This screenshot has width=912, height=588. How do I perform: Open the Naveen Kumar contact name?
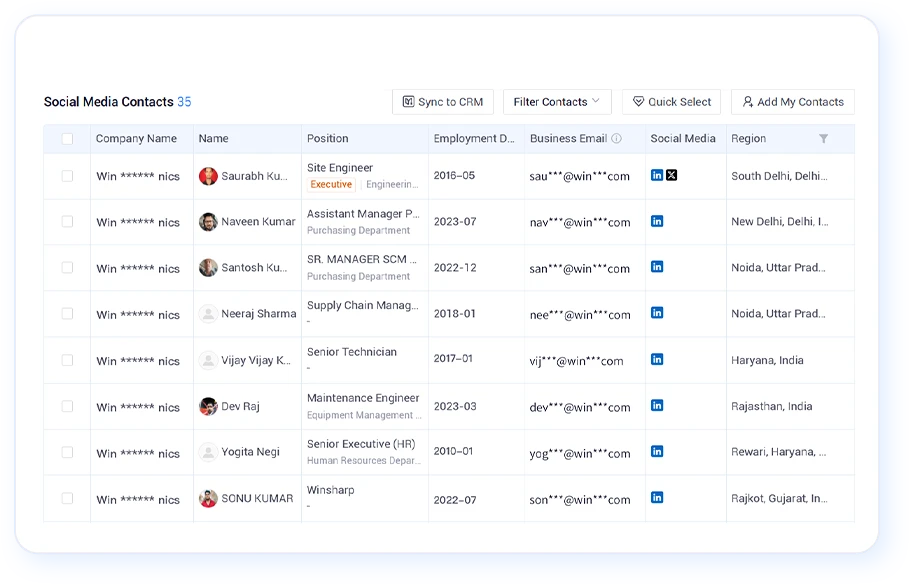tap(258, 222)
